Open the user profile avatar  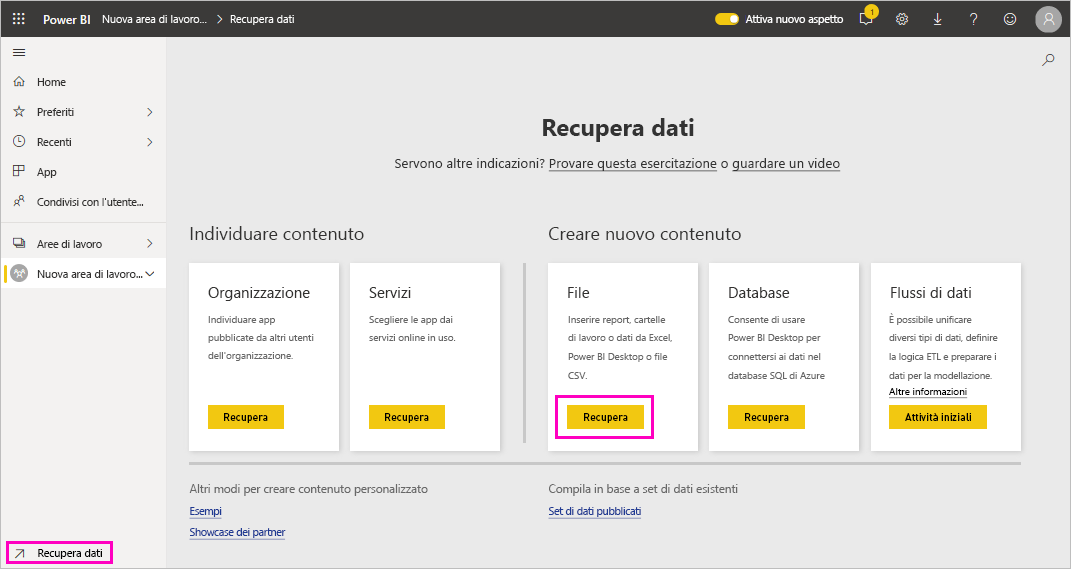1048,19
